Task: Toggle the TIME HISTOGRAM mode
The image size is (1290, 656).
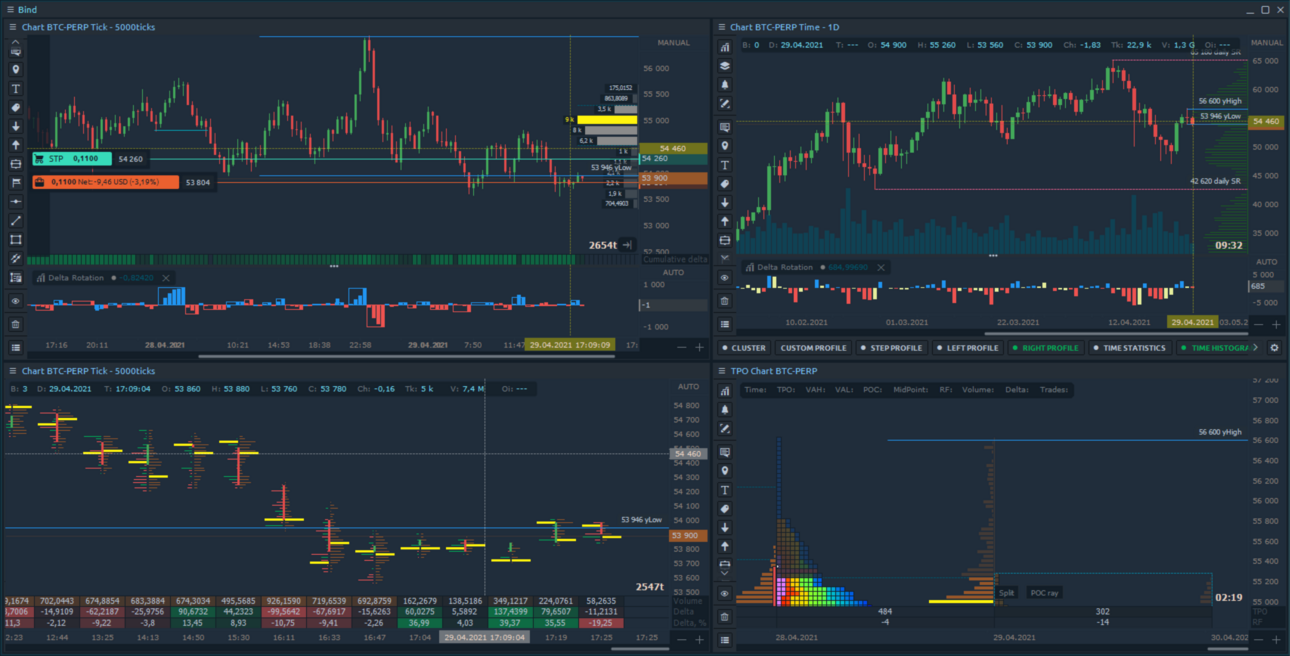Action: [x=1214, y=348]
